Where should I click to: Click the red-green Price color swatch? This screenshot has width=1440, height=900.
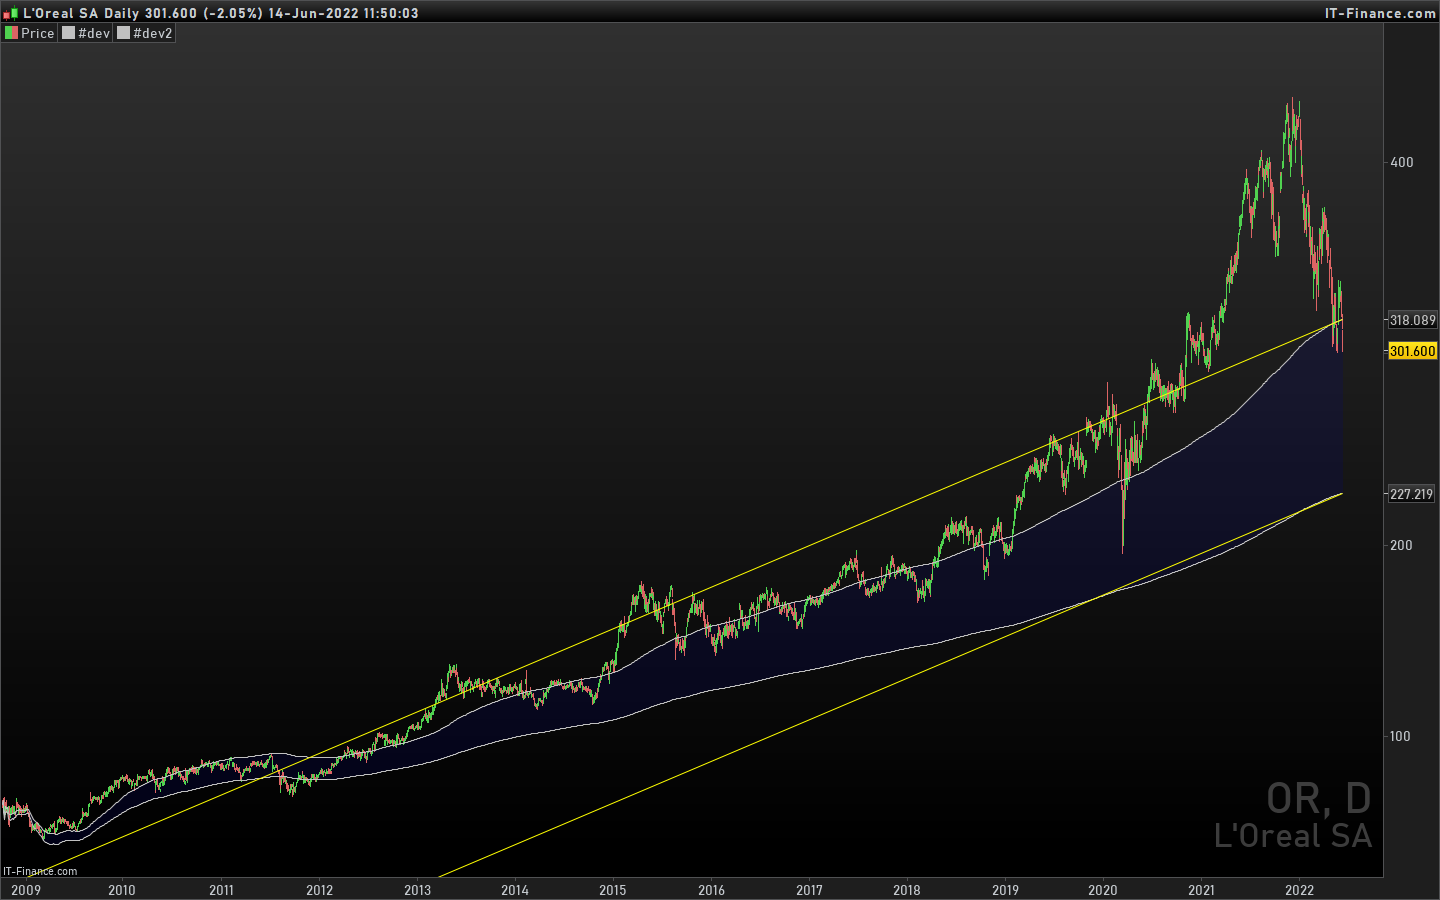pyautogui.click(x=11, y=33)
